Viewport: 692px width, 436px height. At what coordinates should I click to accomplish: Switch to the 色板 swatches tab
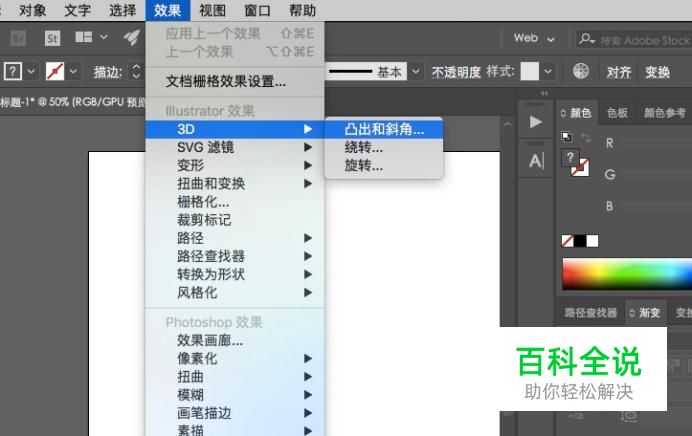(617, 113)
